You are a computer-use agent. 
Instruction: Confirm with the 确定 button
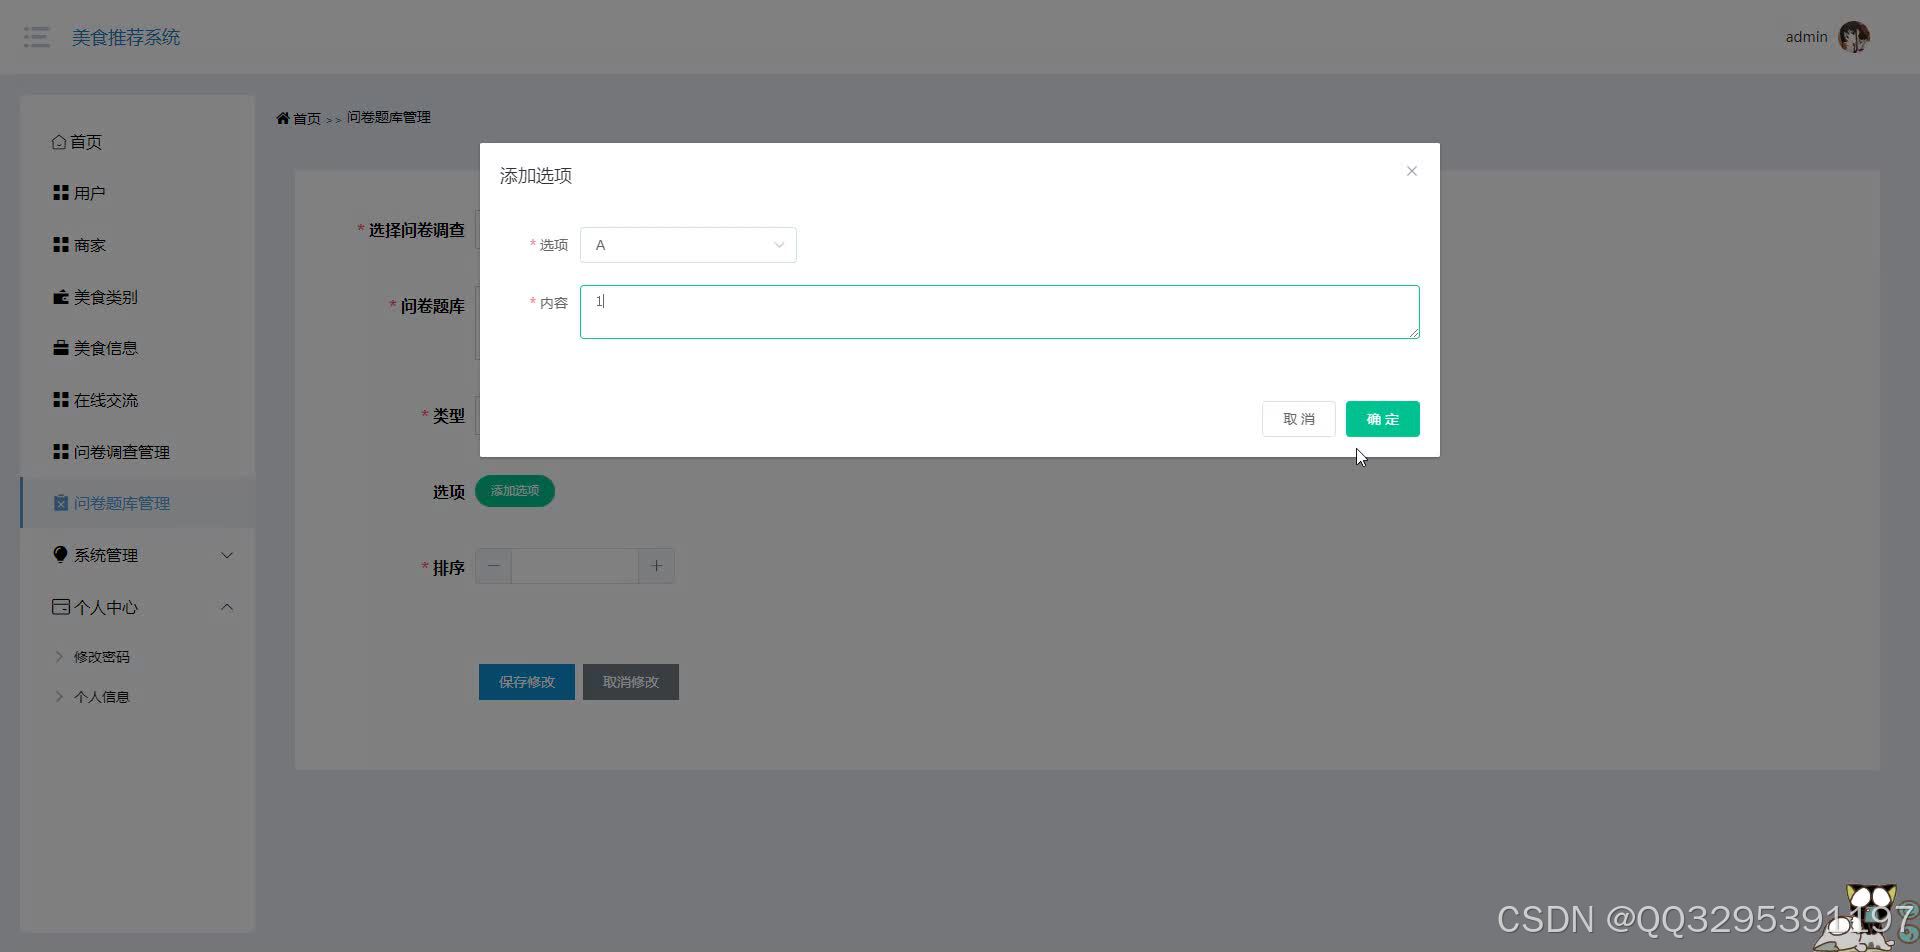pos(1382,419)
